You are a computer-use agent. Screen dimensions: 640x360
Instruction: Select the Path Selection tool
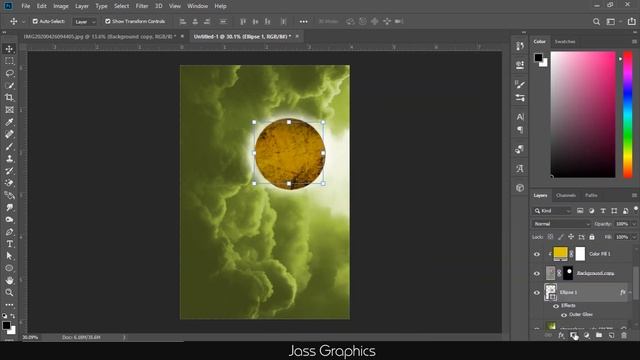pyautogui.click(x=9, y=256)
